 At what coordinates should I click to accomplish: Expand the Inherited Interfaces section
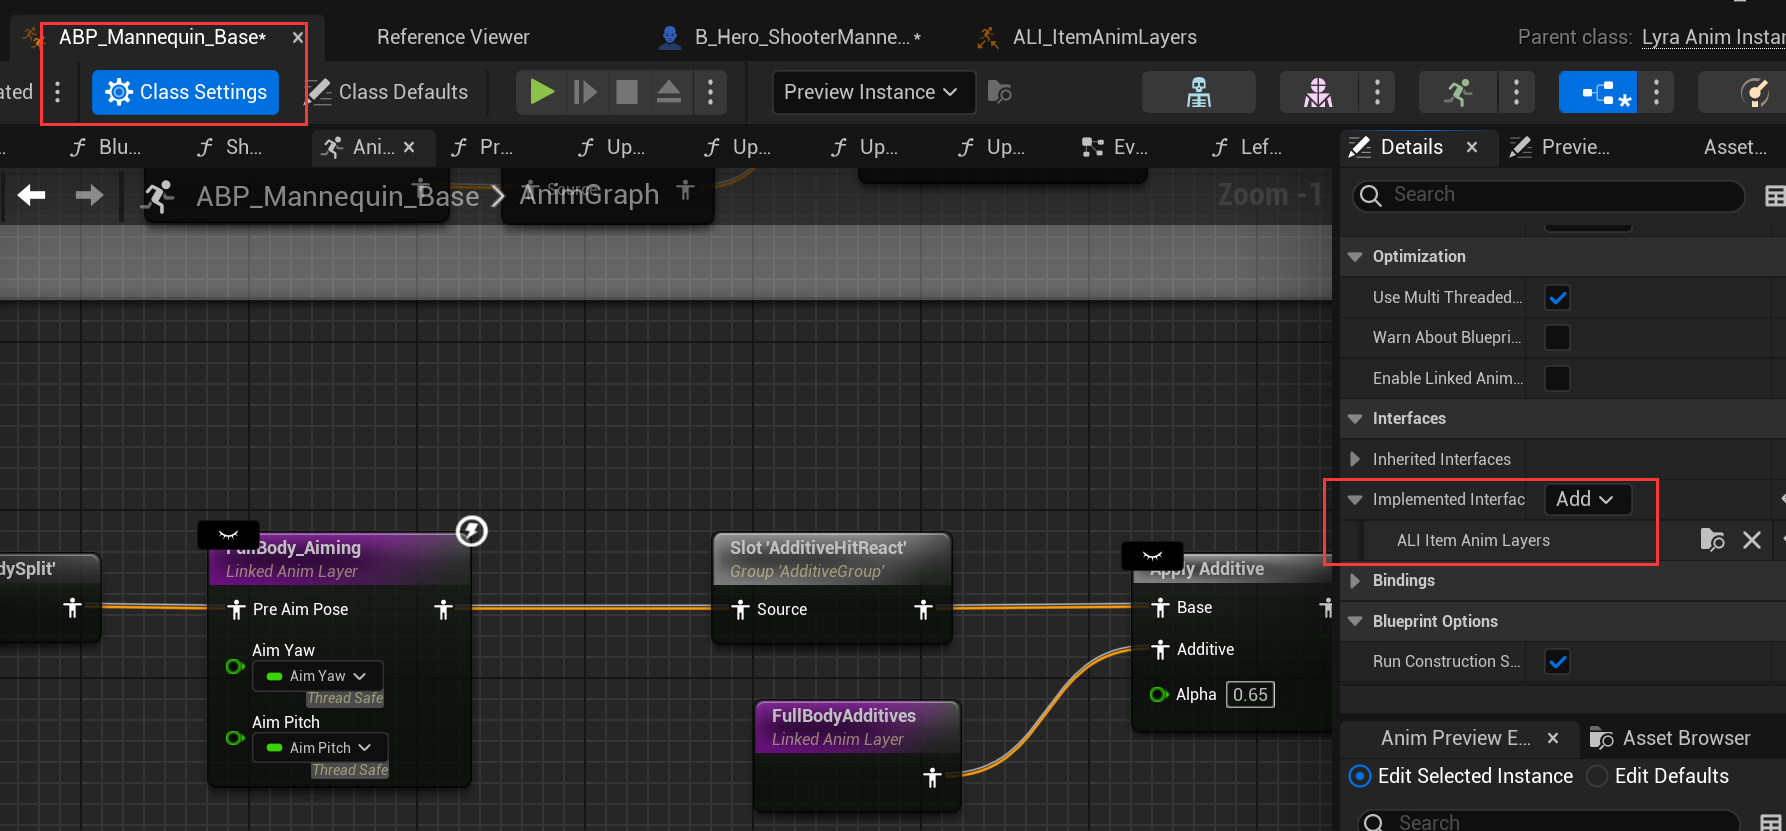pyautogui.click(x=1355, y=459)
